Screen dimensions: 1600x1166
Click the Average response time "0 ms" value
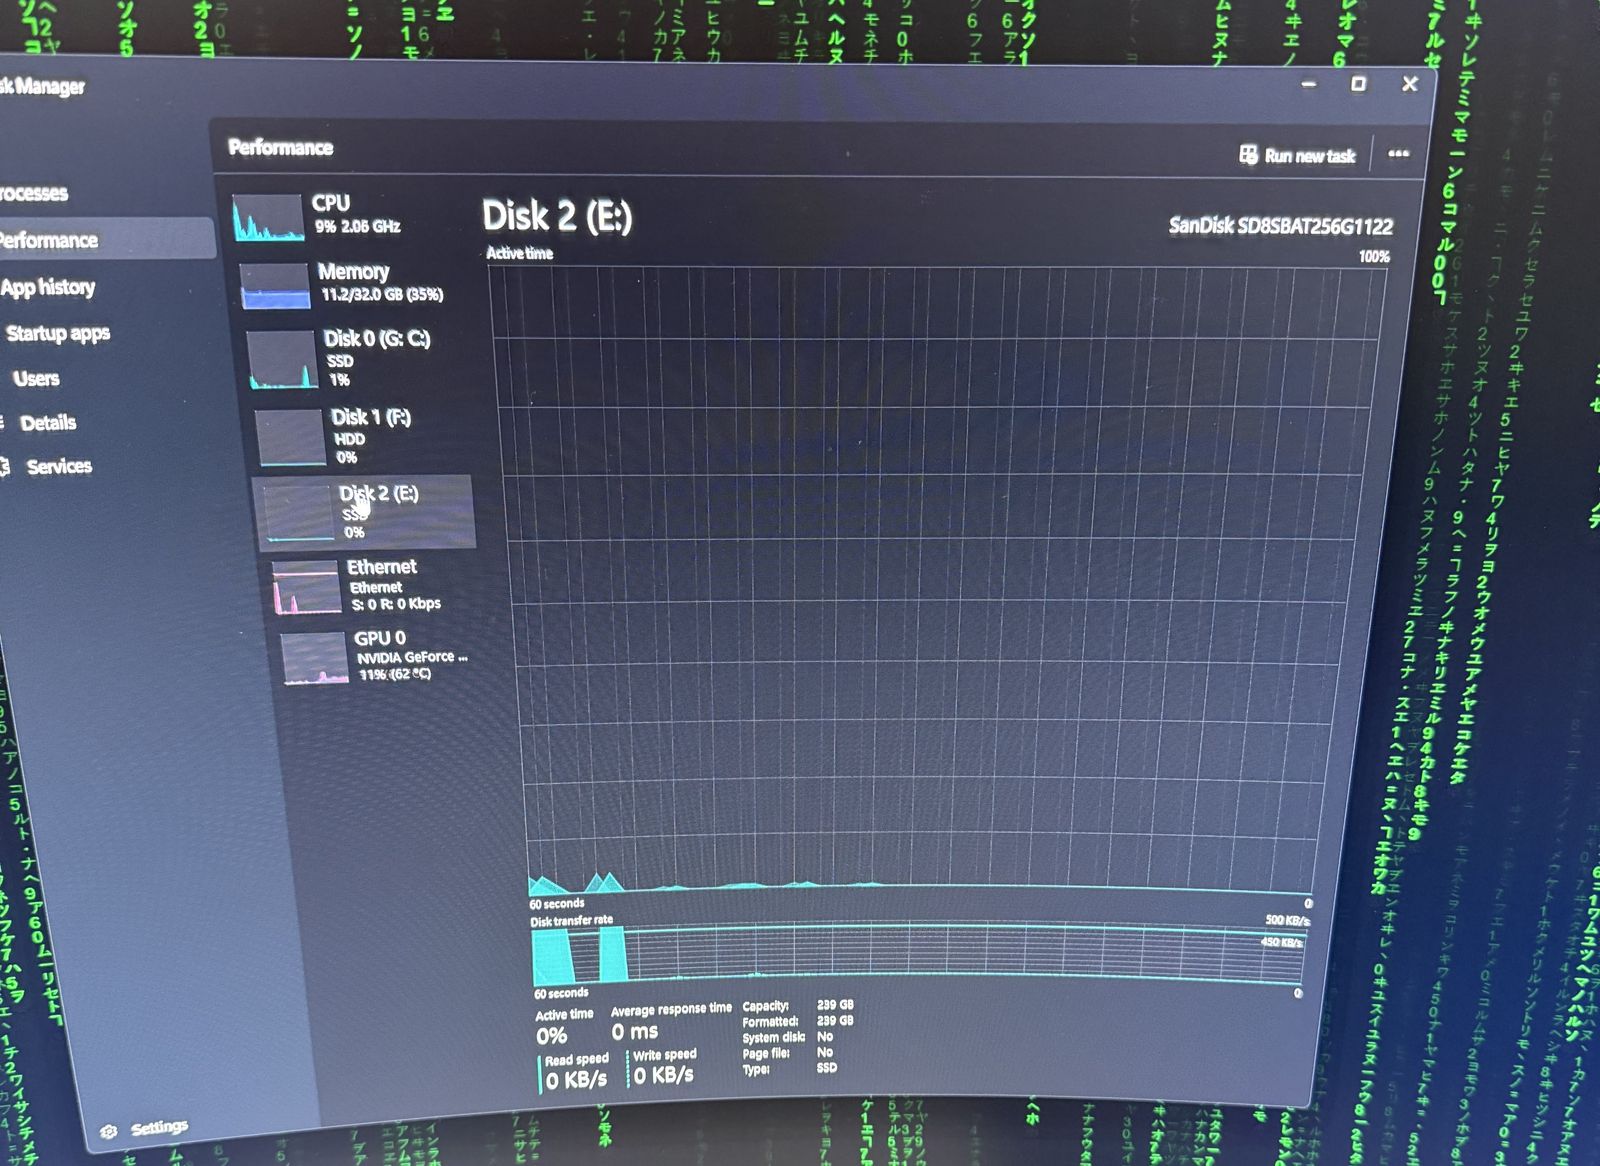(x=635, y=1032)
